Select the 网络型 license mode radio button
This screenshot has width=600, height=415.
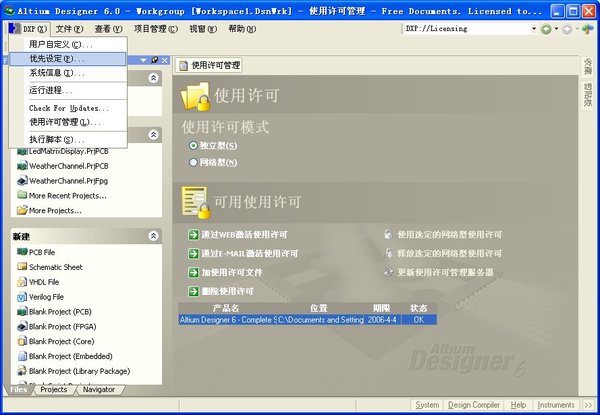193,162
